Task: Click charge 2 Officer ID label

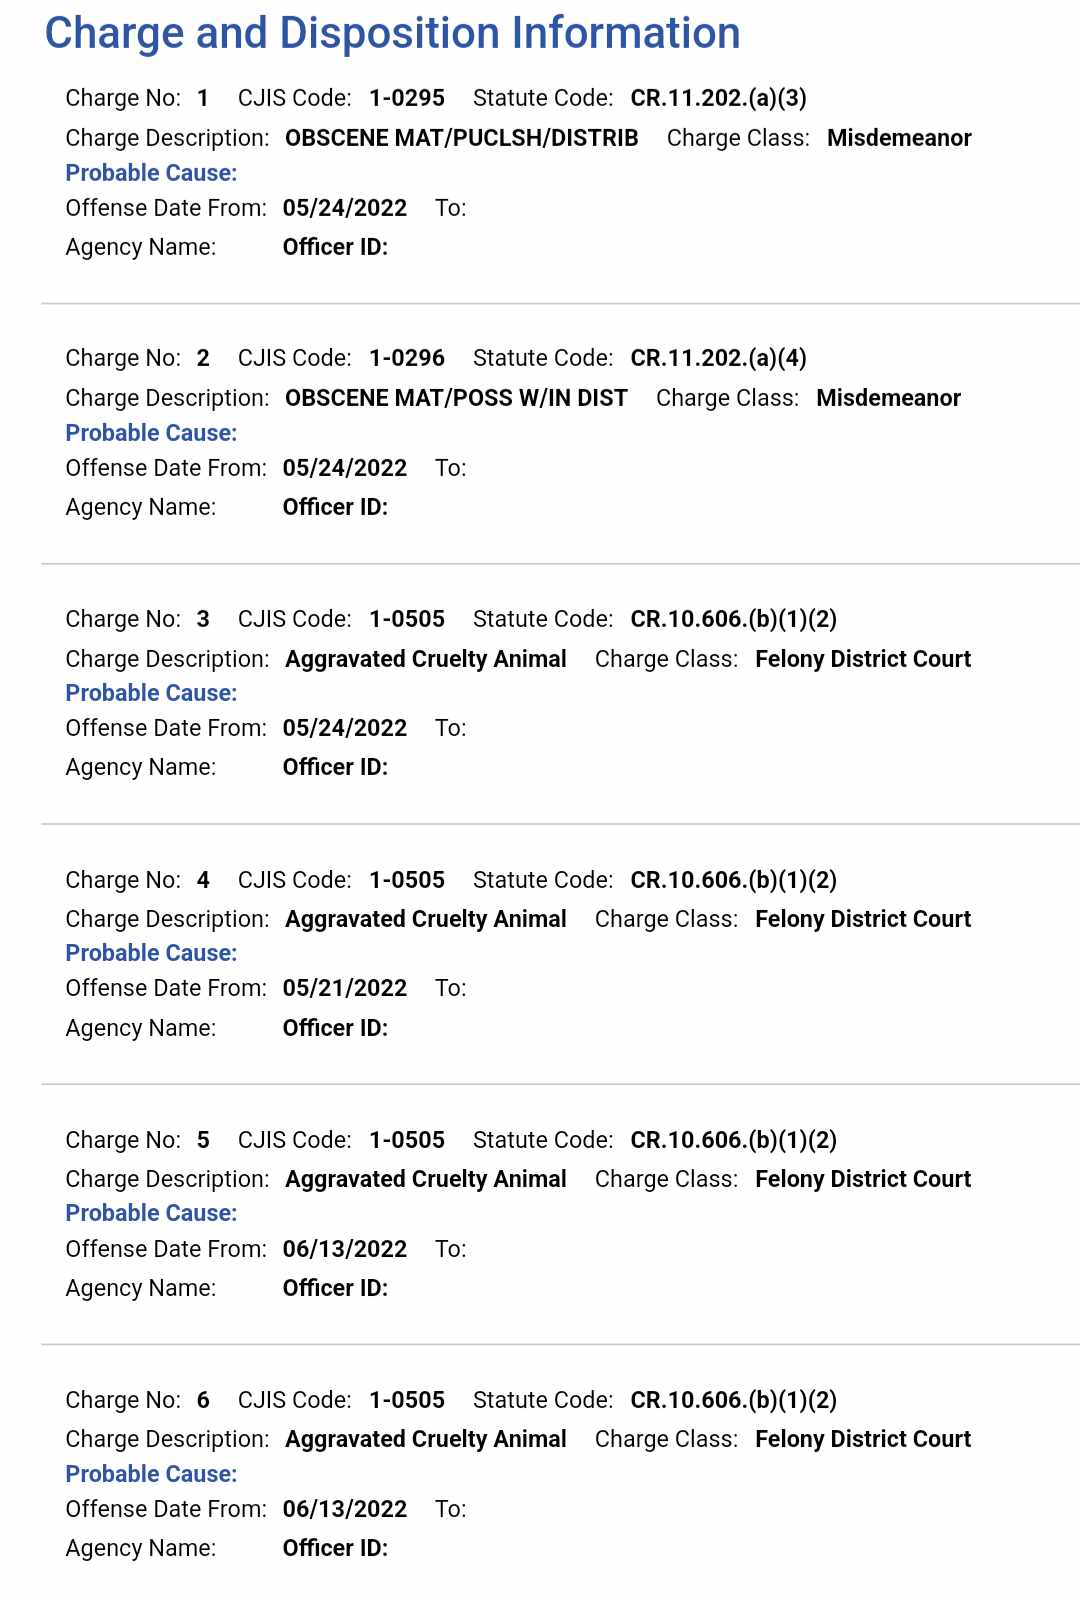Action: [x=335, y=507]
